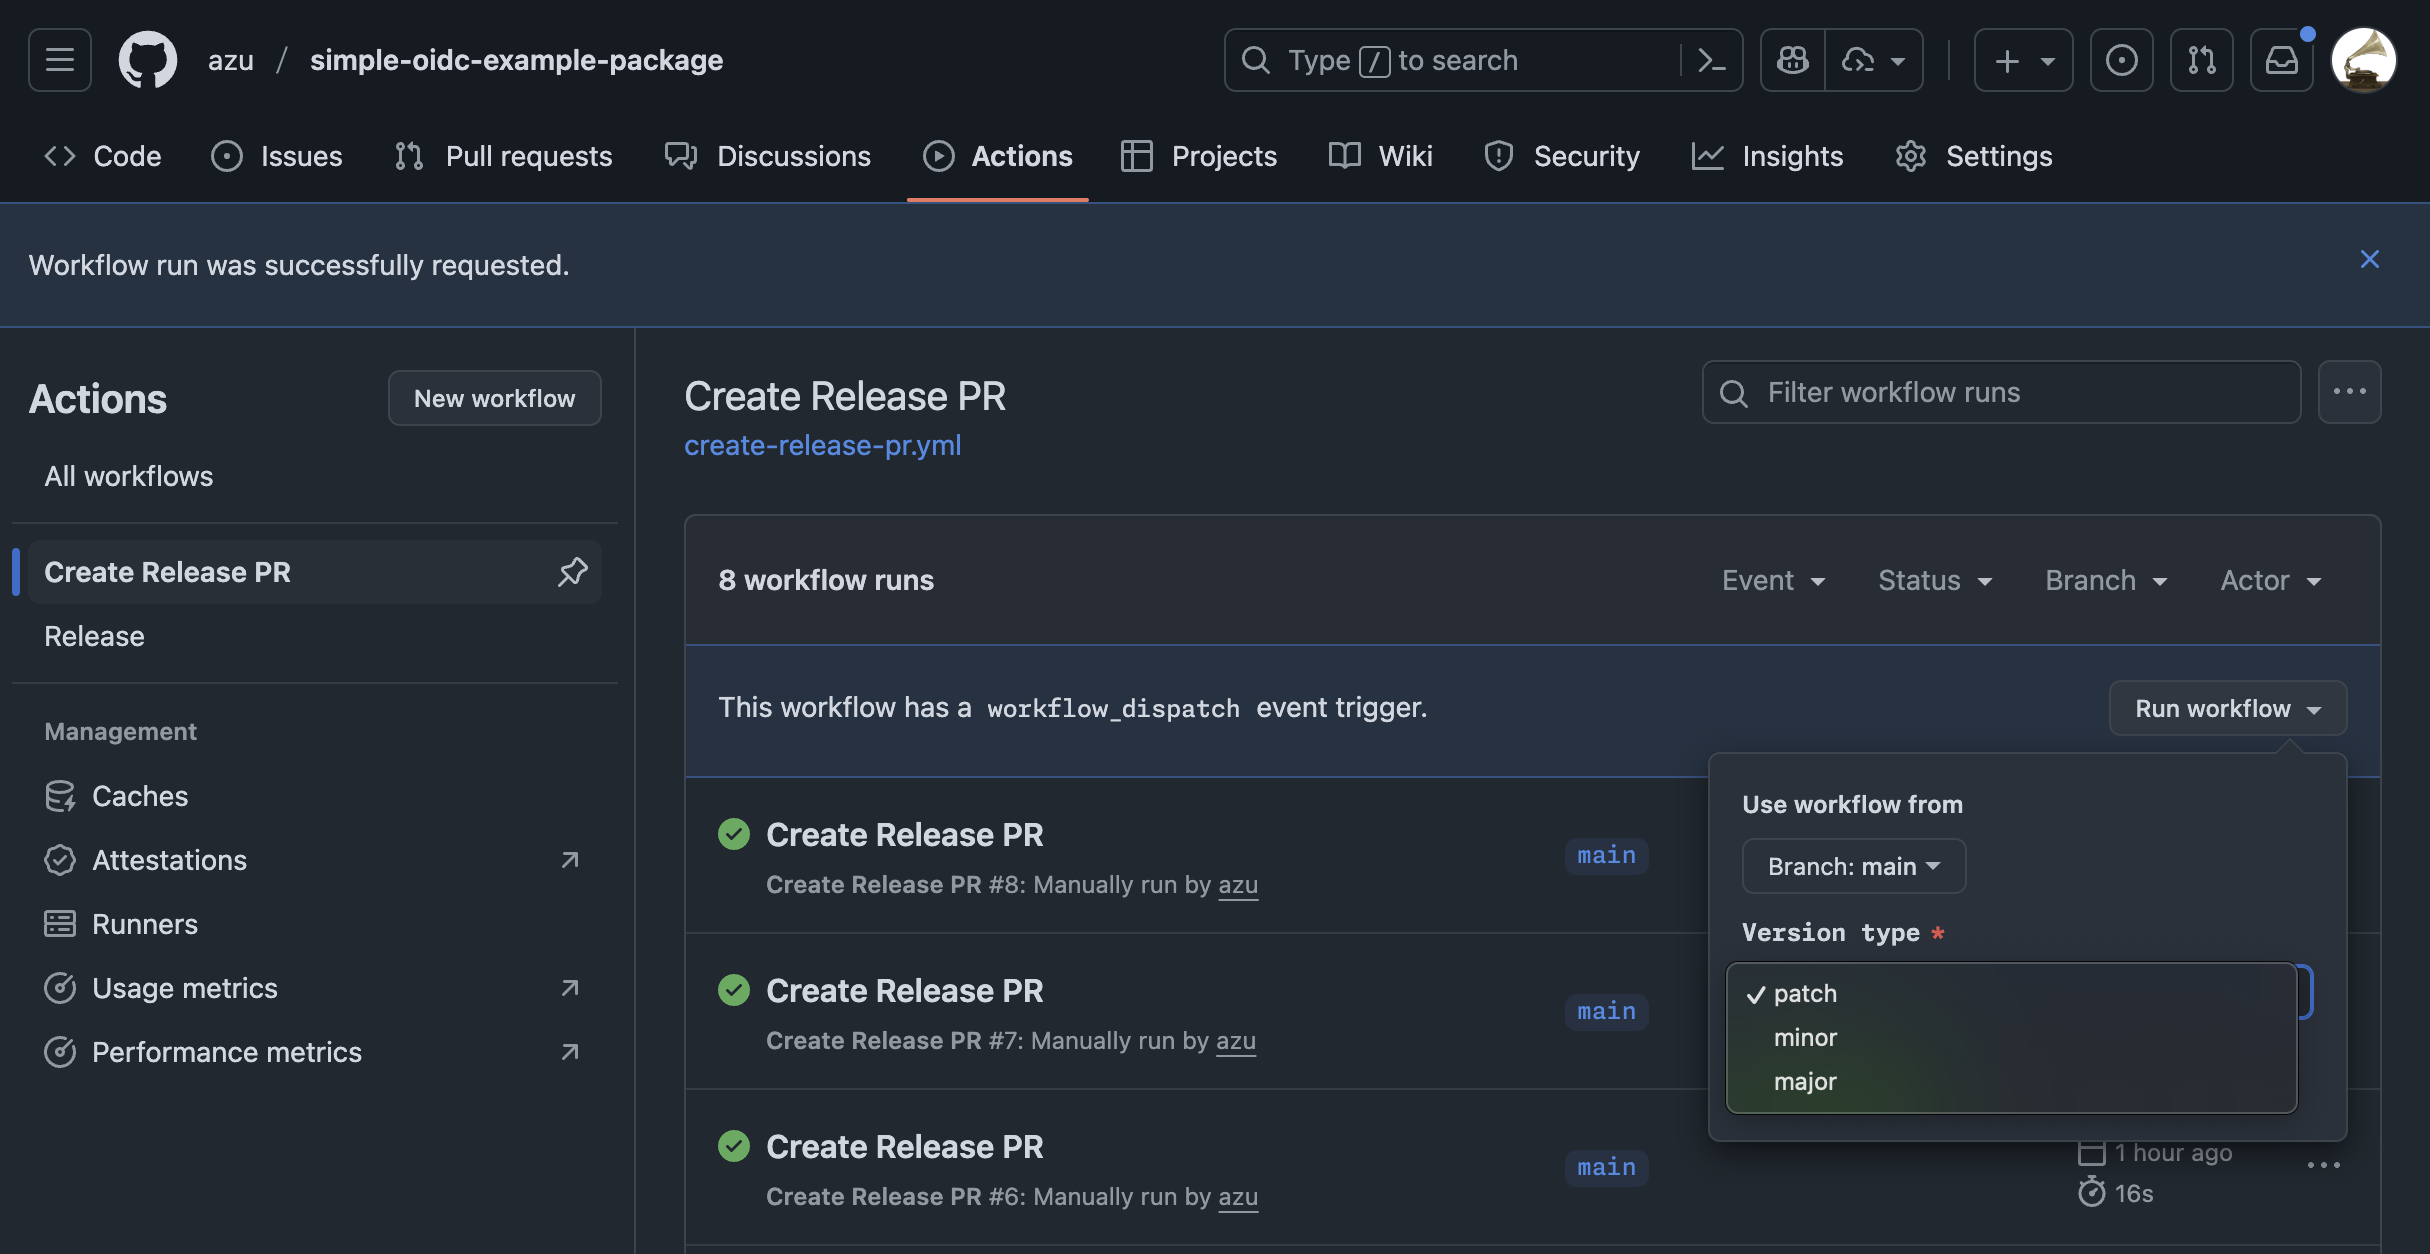
Task: Click the Runners server icon
Action: click(x=60, y=924)
